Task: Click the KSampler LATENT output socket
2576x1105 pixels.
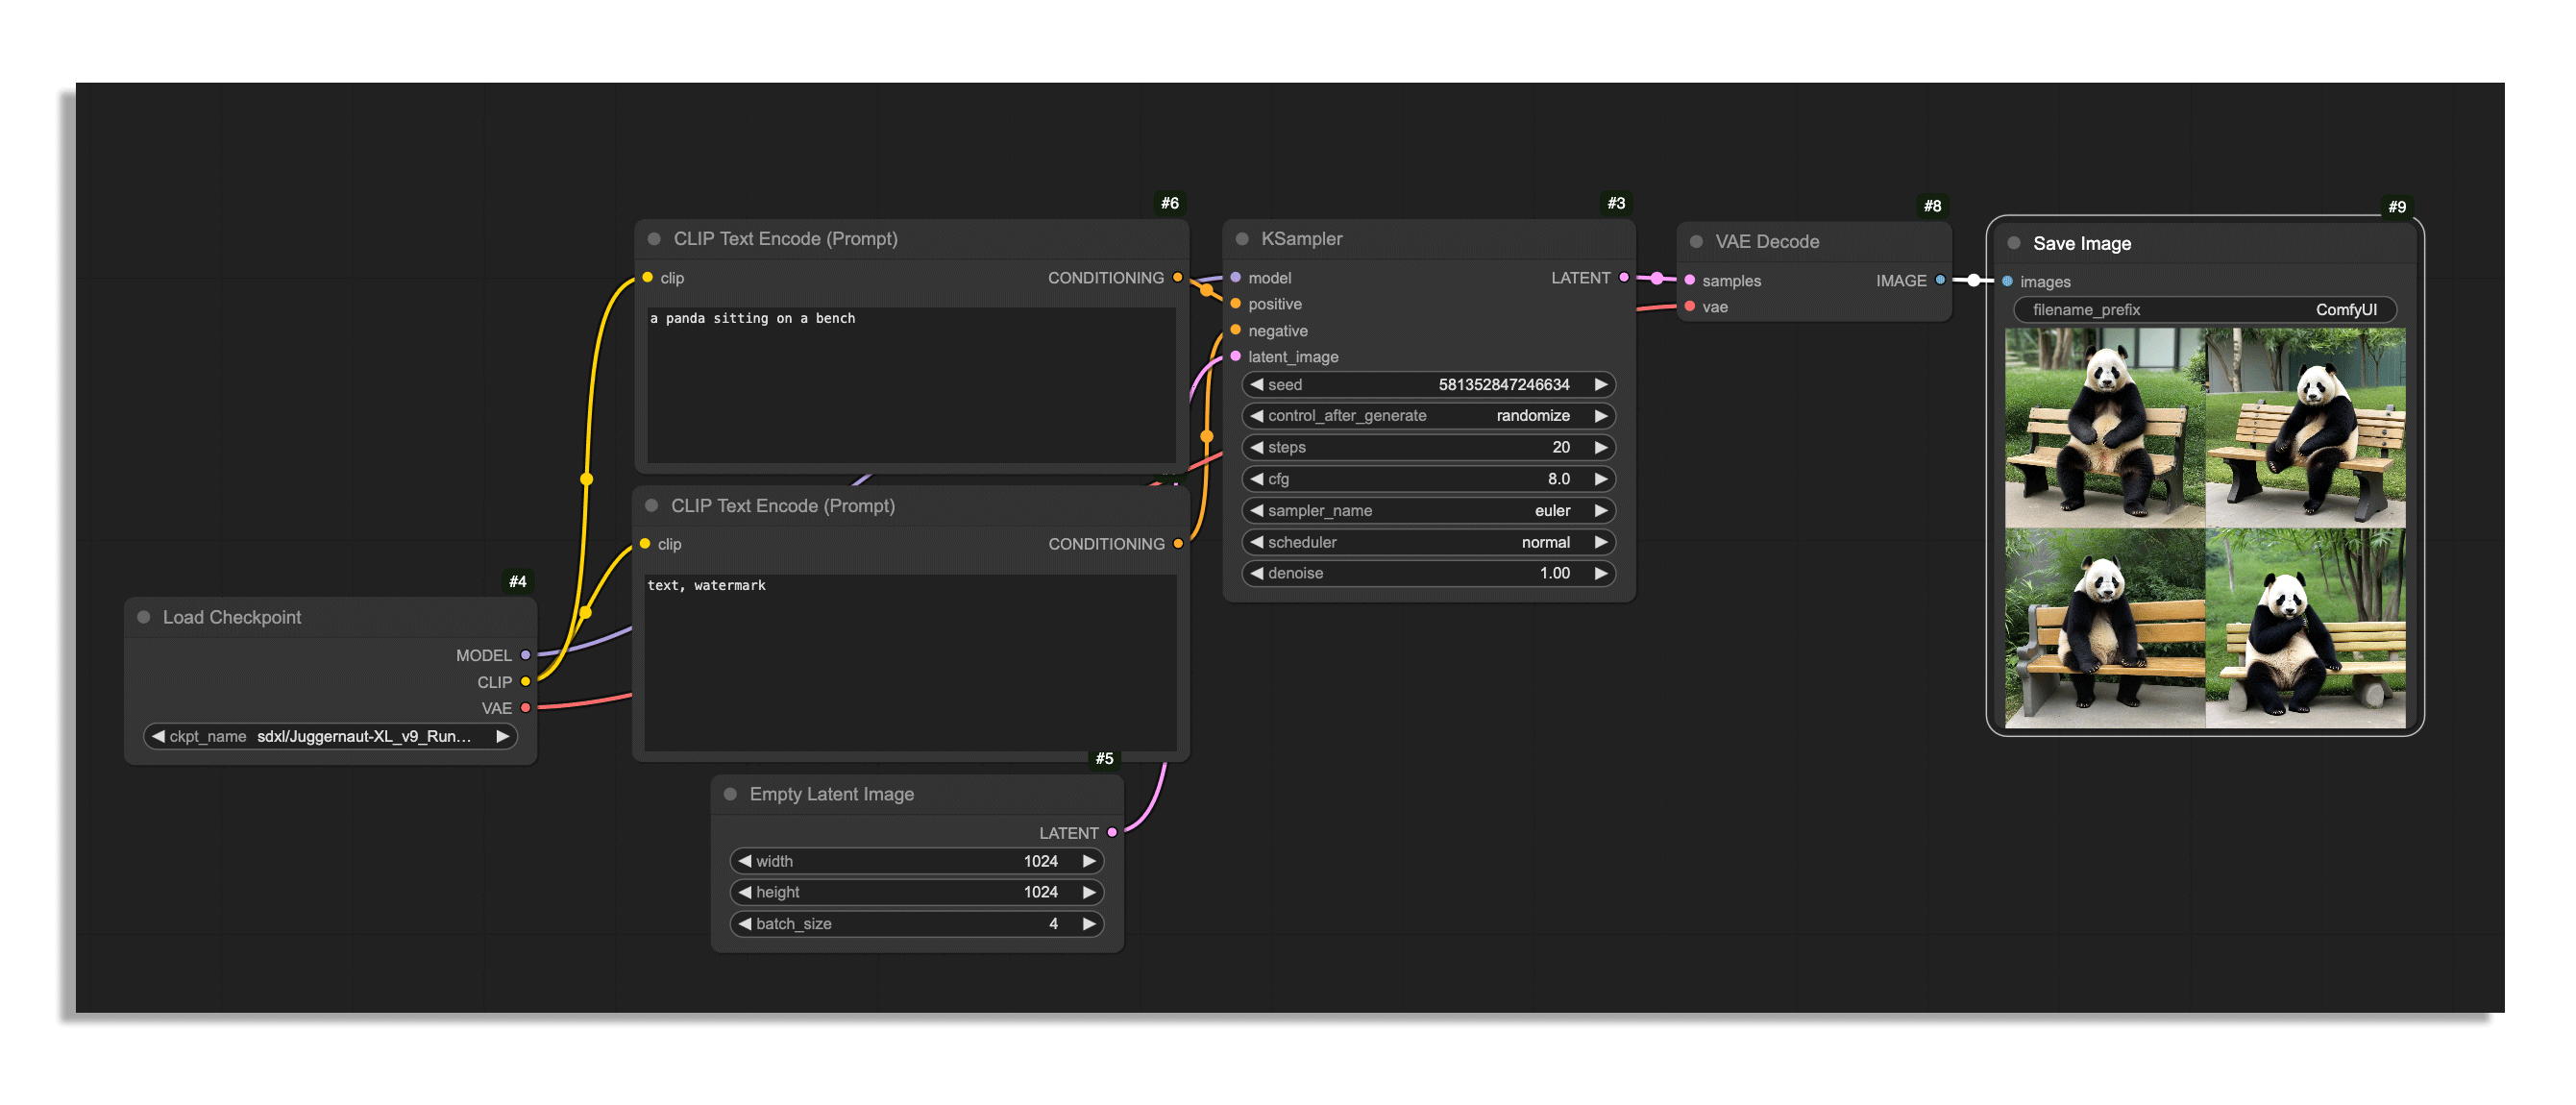Action: pos(1624,278)
